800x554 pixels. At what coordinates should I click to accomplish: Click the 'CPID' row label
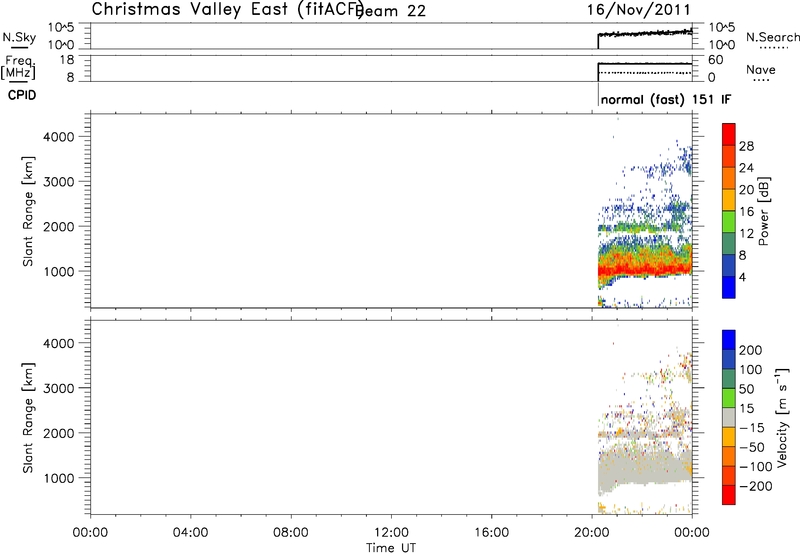(22, 95)
